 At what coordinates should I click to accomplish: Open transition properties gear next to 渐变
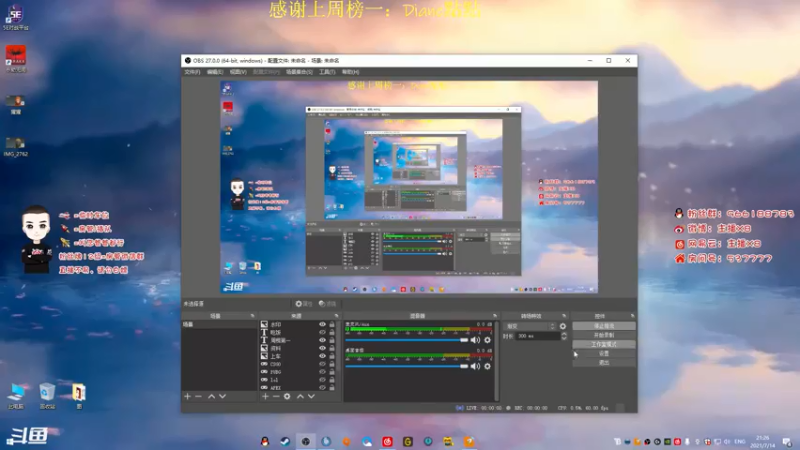click(x=563, y=326)
